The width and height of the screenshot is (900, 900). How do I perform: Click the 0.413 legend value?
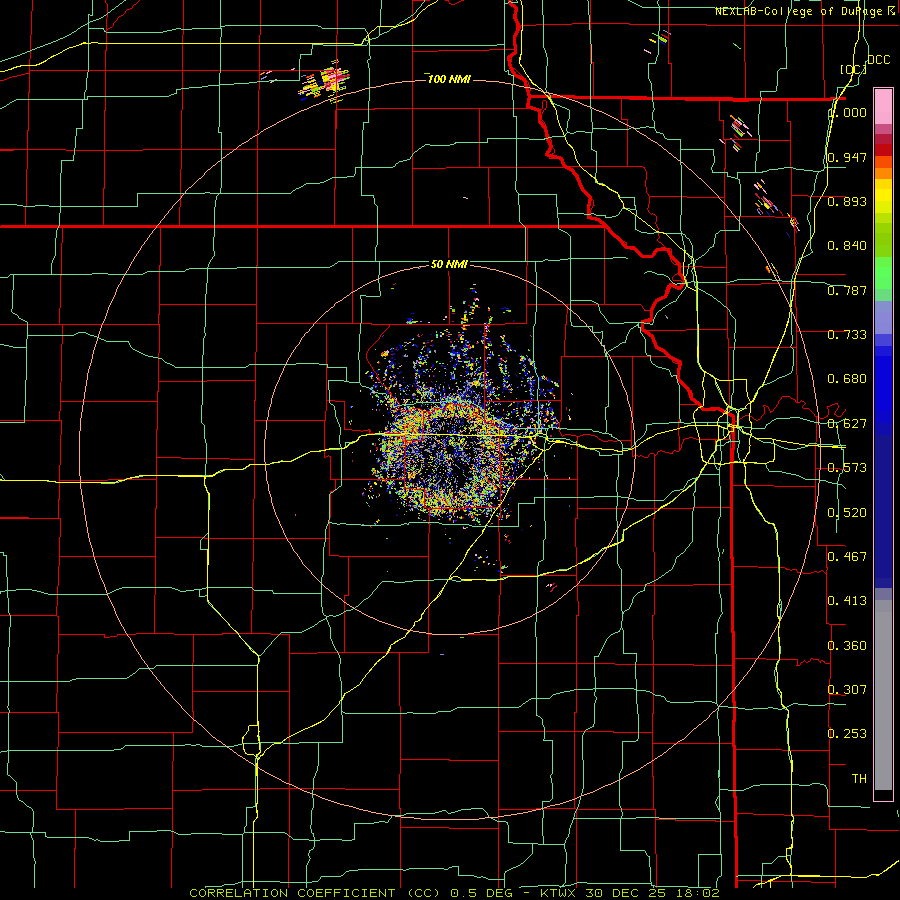coord(847,601)
